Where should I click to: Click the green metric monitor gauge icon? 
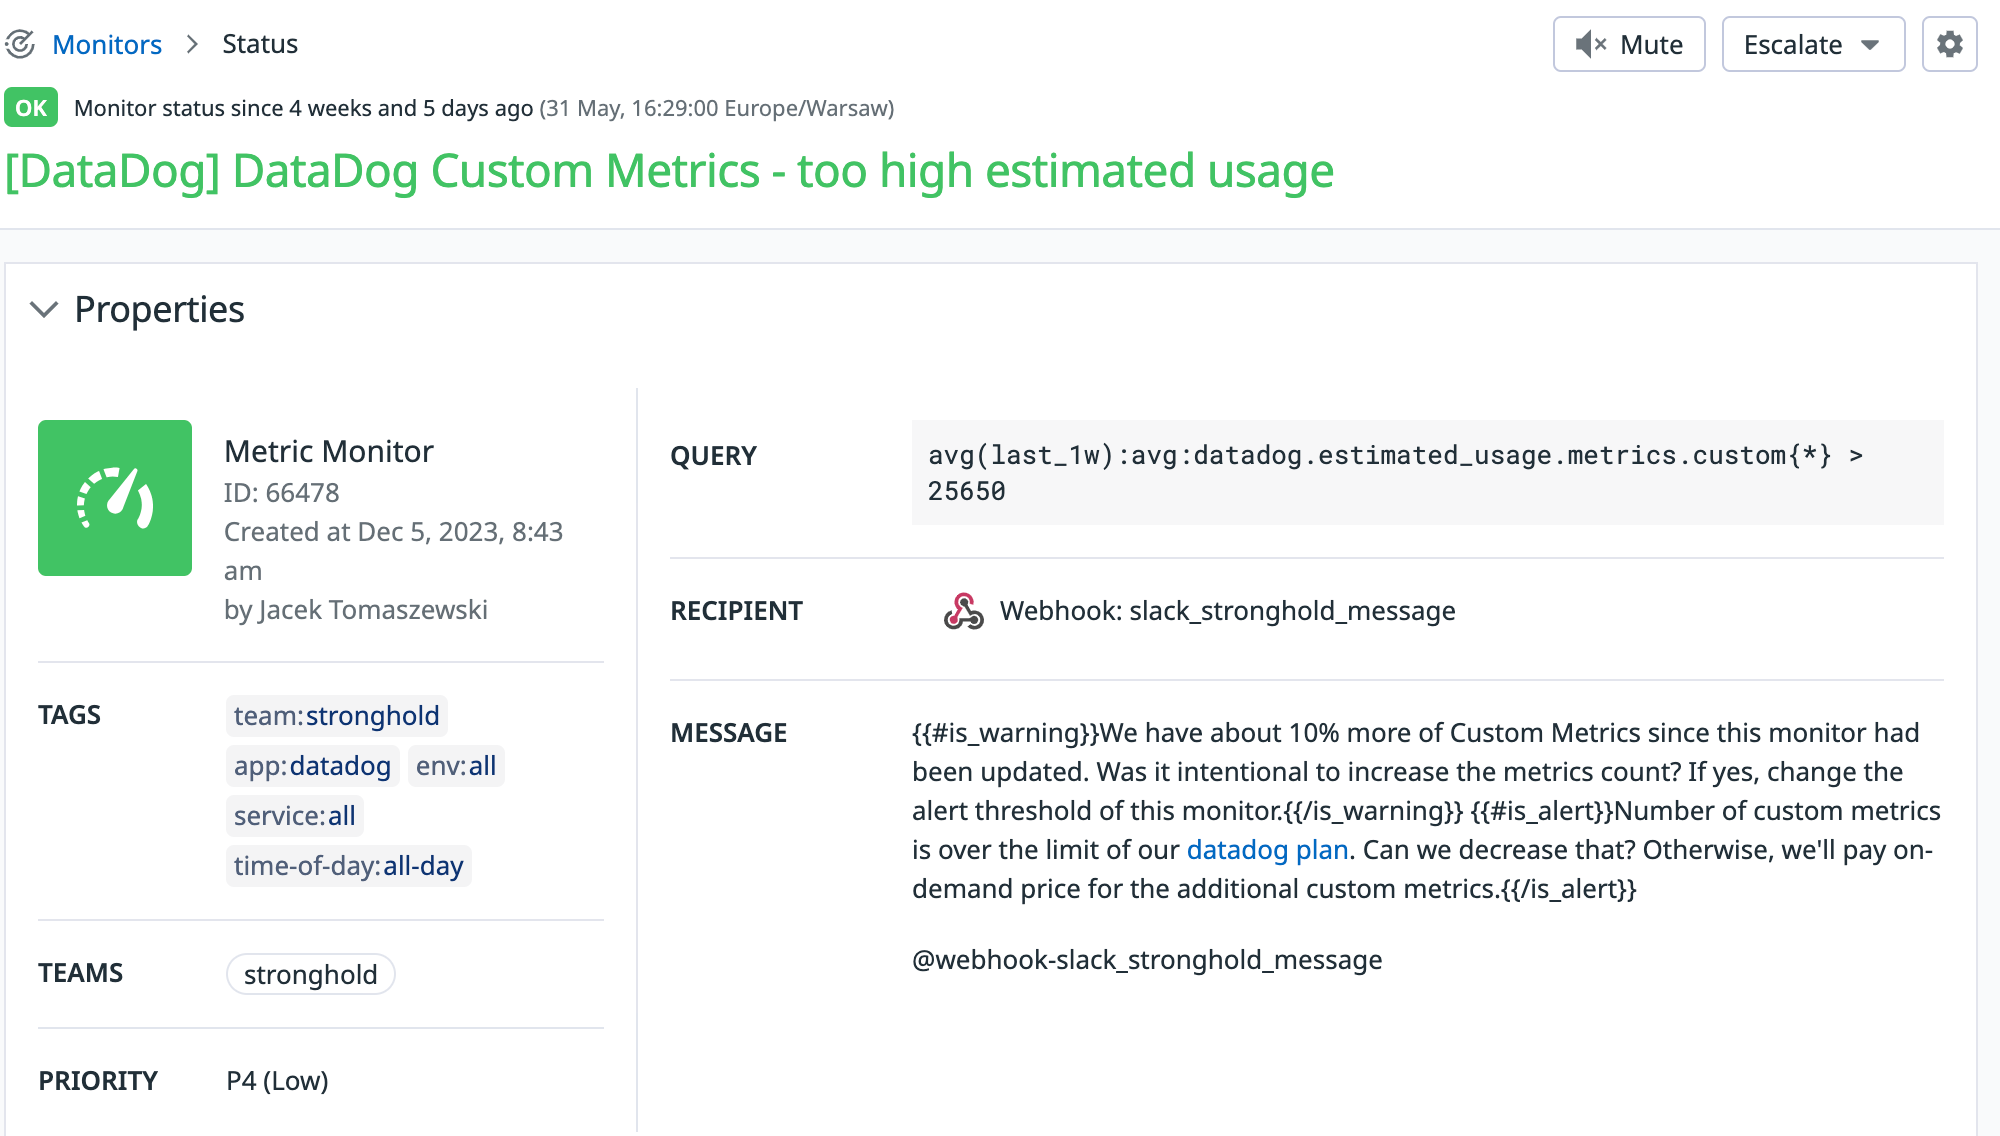[115, 498]
